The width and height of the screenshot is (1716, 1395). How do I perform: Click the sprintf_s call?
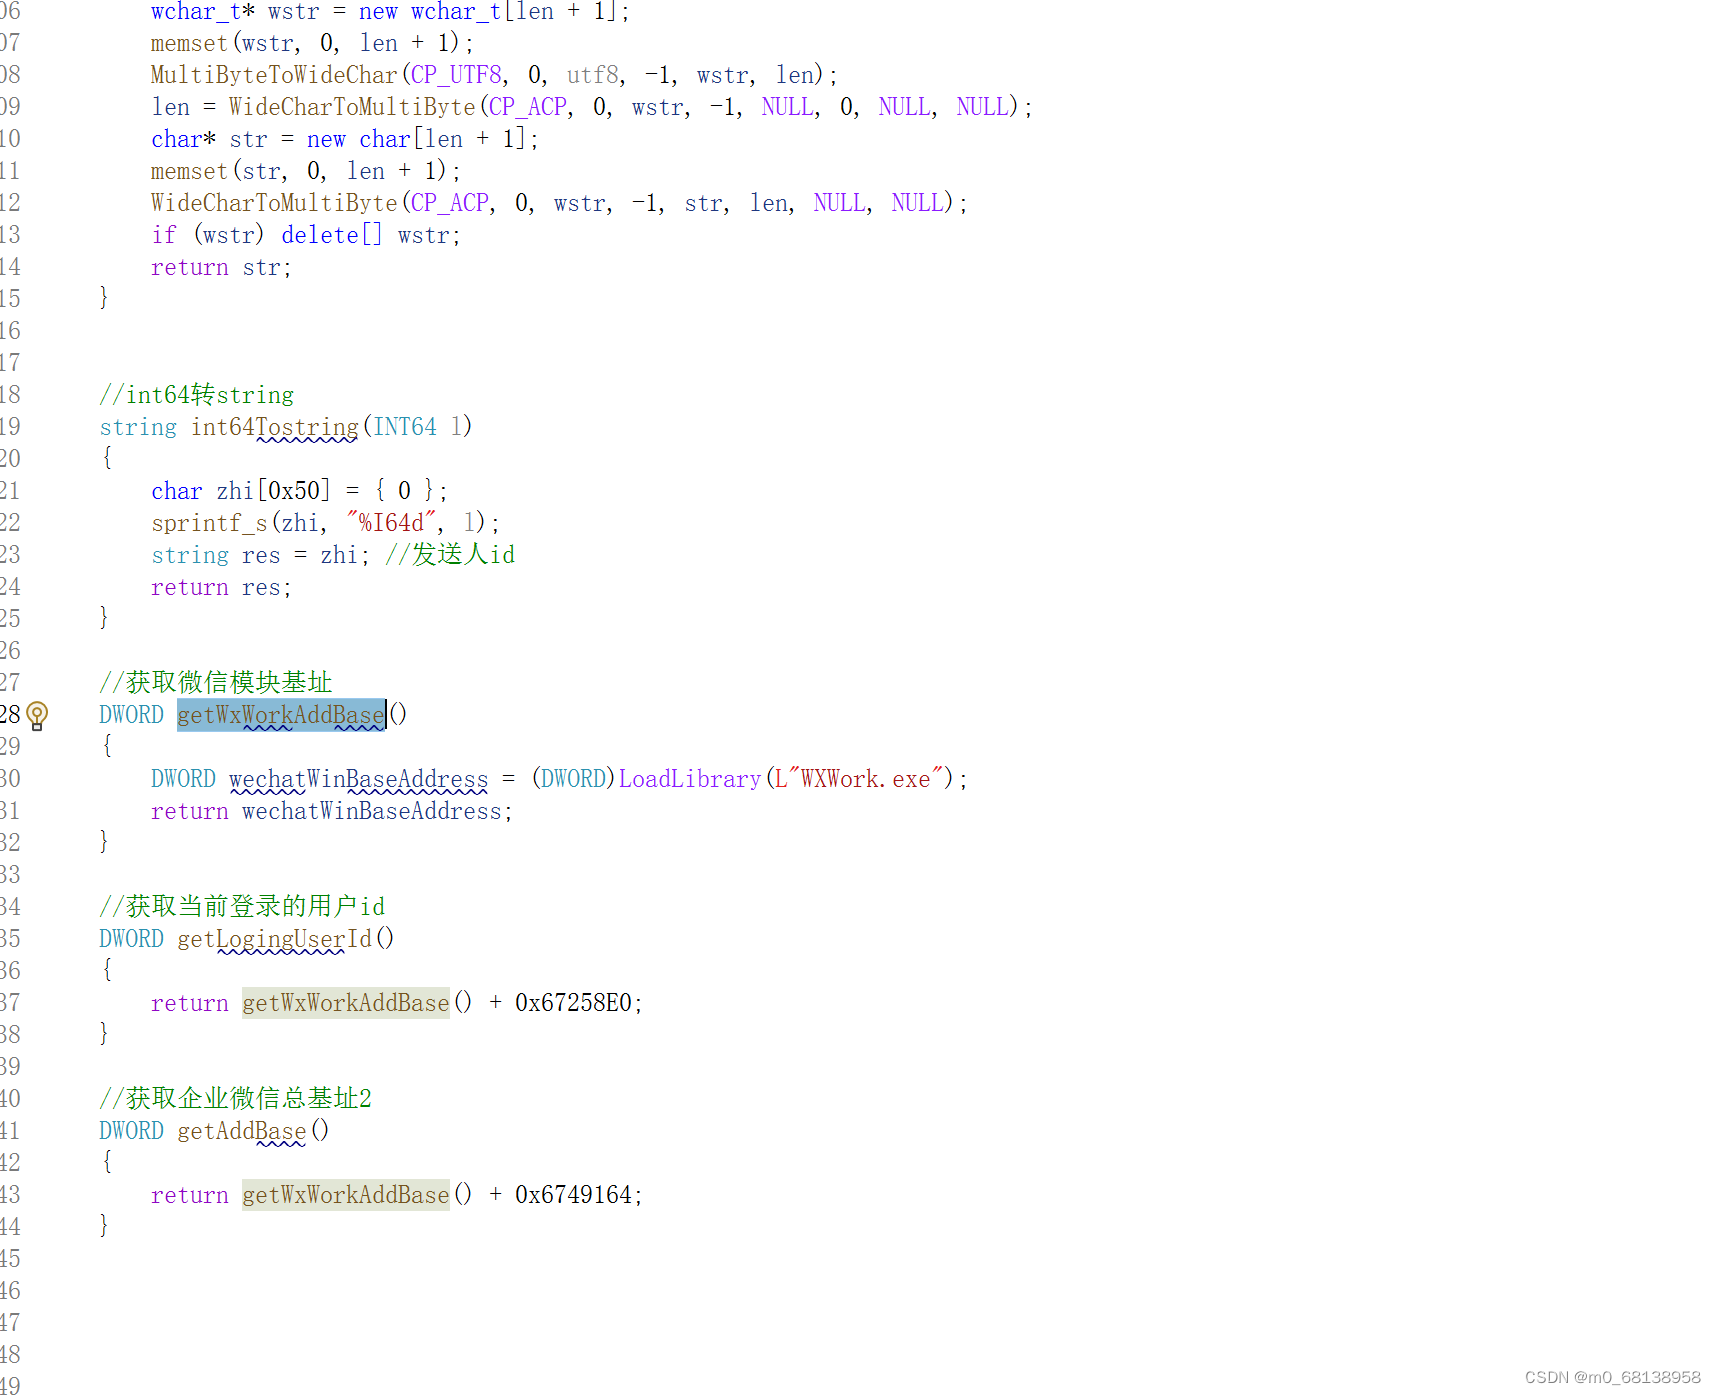pos(210,523)
